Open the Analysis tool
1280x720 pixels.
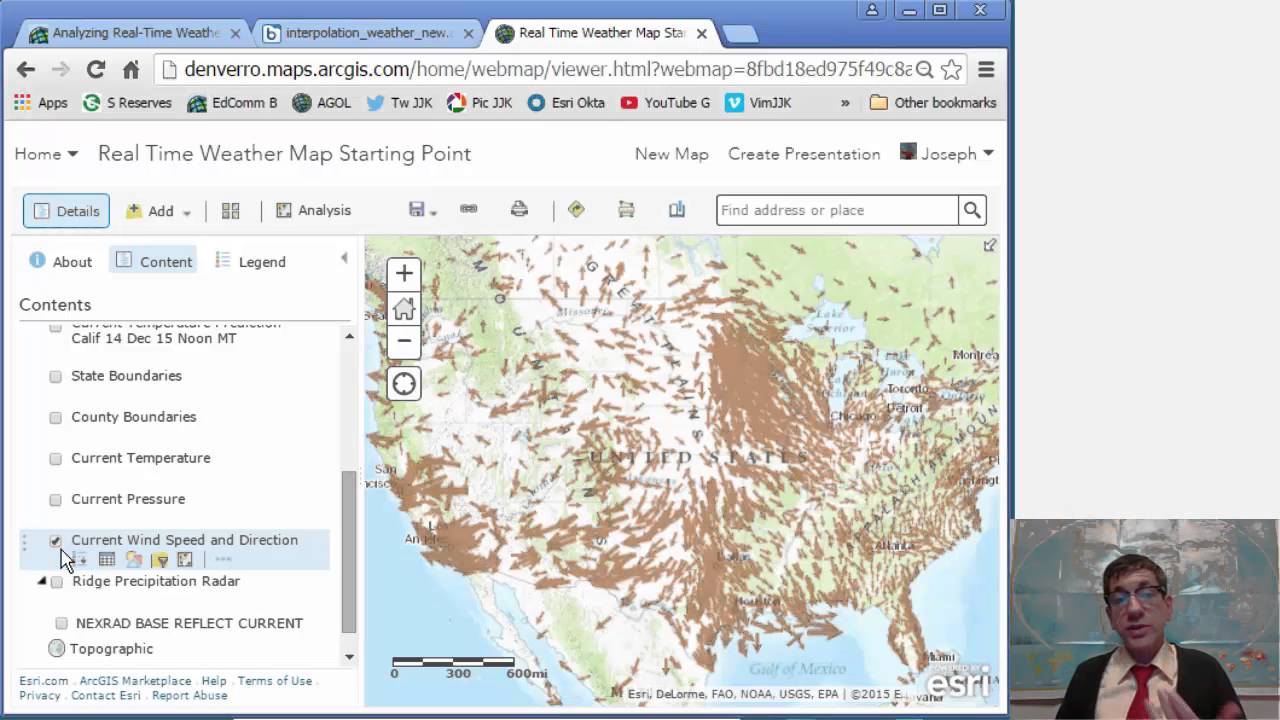[313, 210]
